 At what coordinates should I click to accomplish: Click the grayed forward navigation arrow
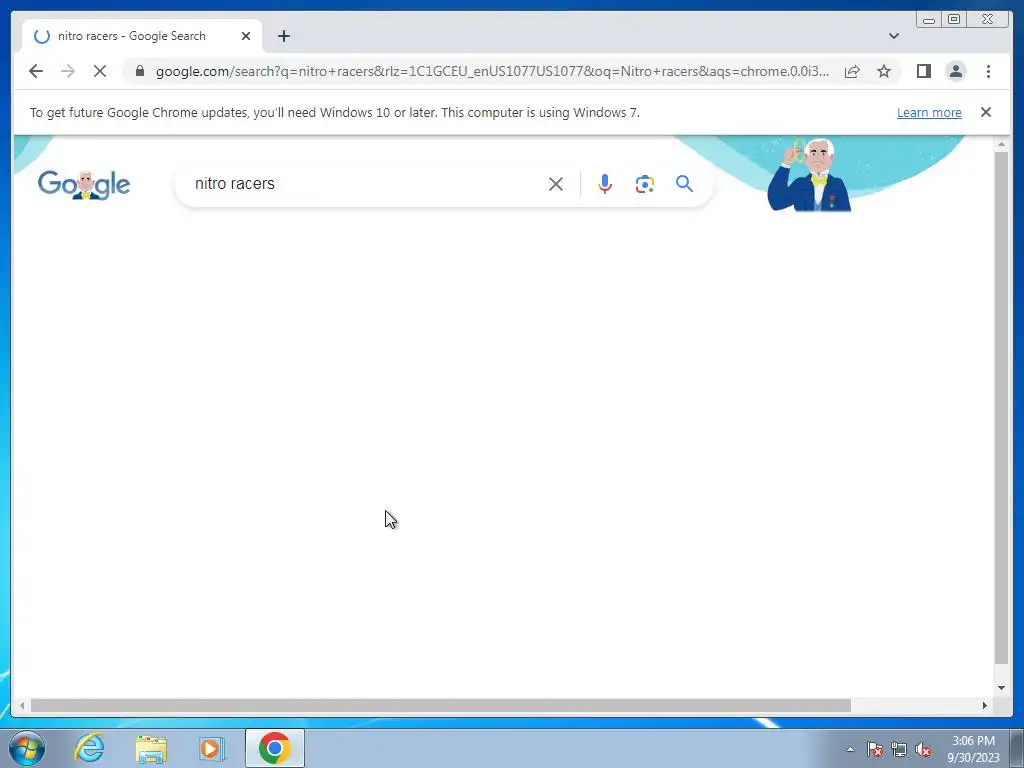coord(68,71)
